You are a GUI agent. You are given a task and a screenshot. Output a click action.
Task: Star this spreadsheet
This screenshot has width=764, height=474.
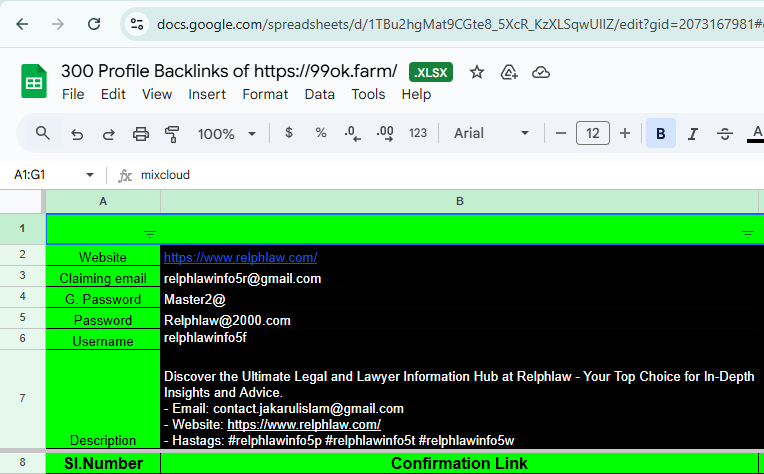tap(477, 73)
